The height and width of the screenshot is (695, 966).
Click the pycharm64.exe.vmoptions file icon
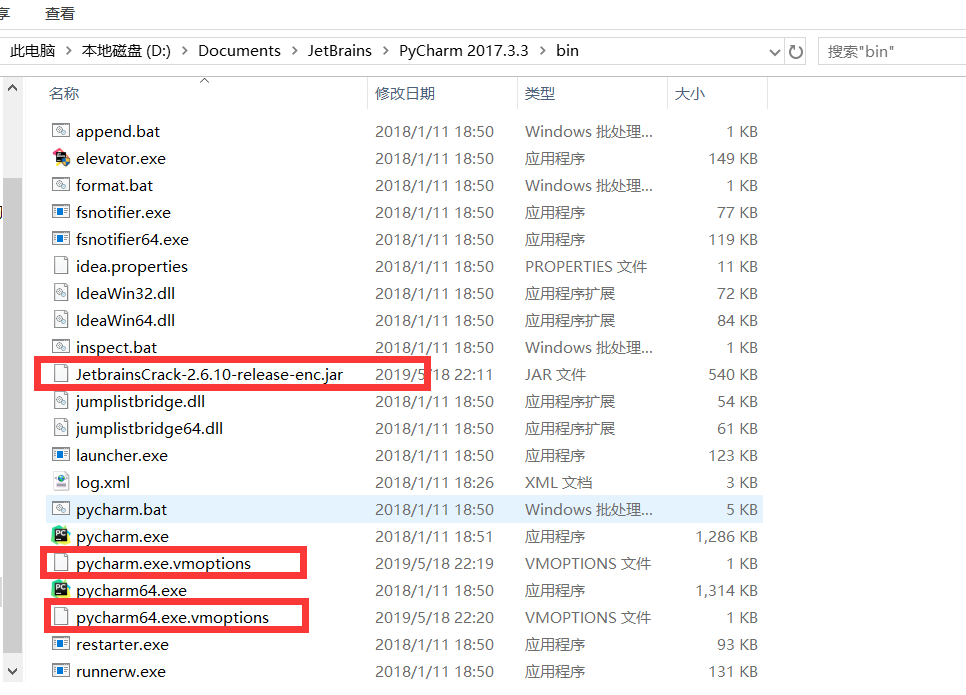[60, 617]
